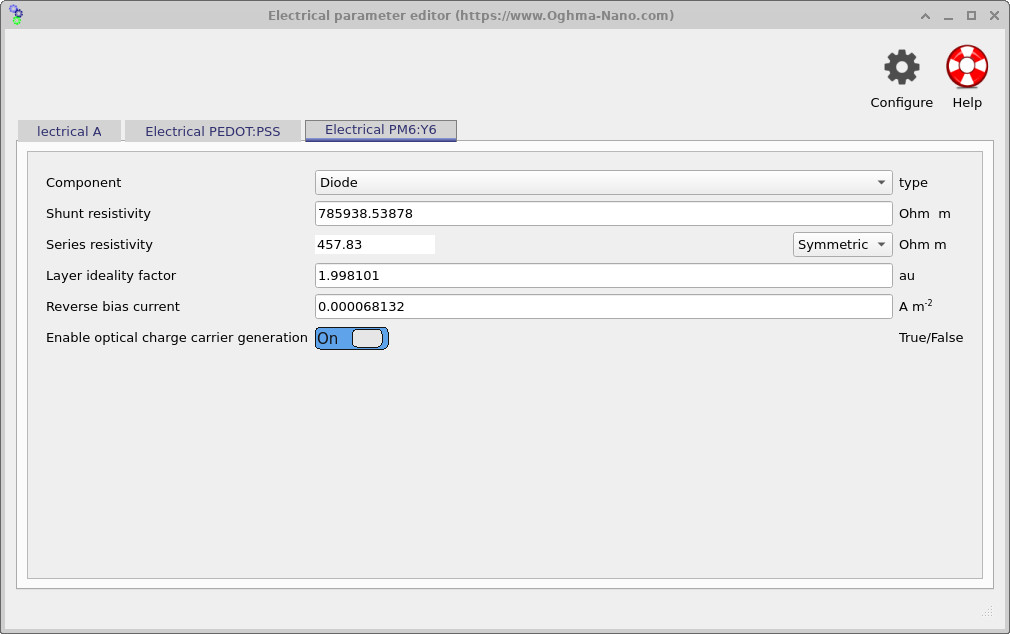Click the Component label text
The image size is (1010, 634).
click(x=83, y=182)
